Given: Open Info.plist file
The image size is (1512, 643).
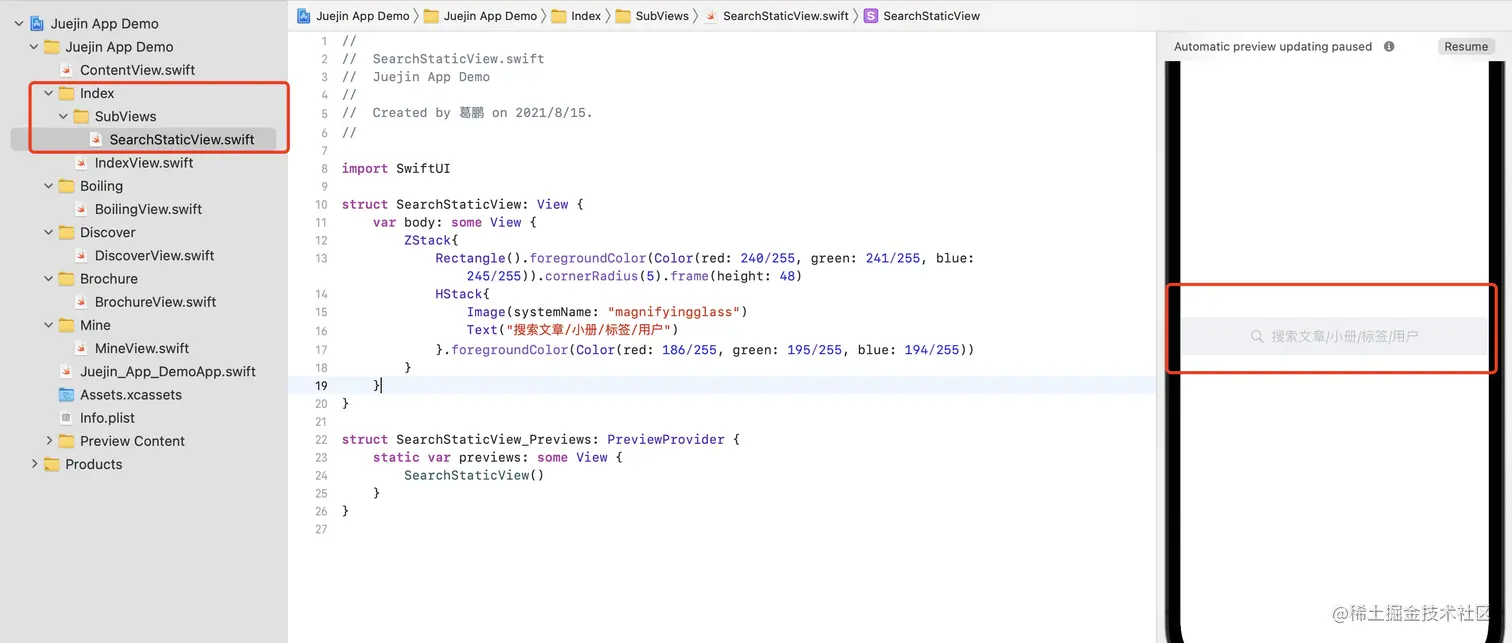Looking at the screenshot, I should pos(107,418).
